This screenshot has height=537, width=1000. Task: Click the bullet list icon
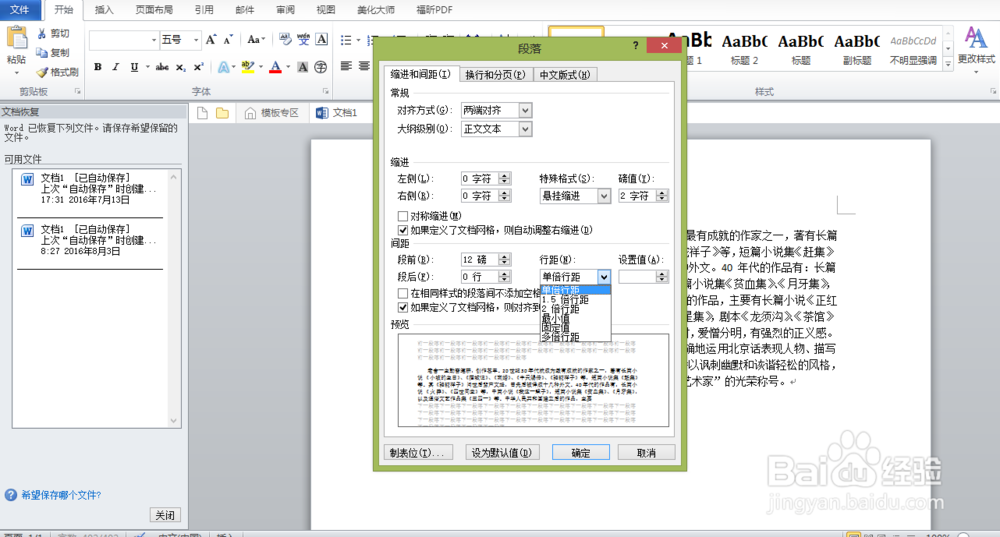pos(346,40)
